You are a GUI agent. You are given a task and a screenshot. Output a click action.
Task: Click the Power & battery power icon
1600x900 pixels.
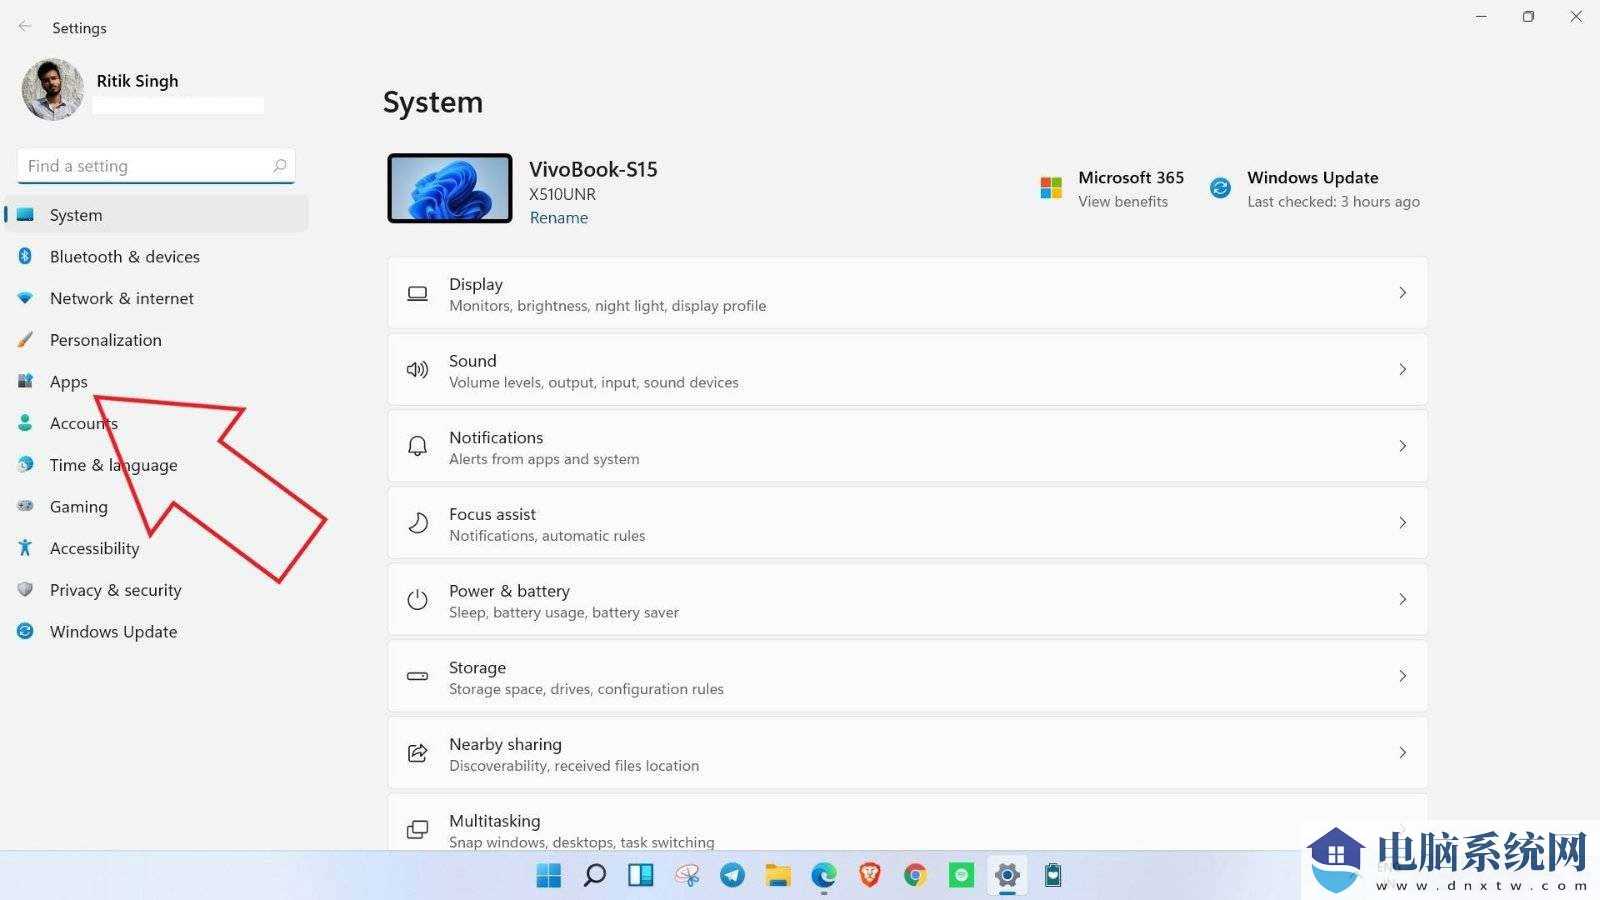[418, 600]
